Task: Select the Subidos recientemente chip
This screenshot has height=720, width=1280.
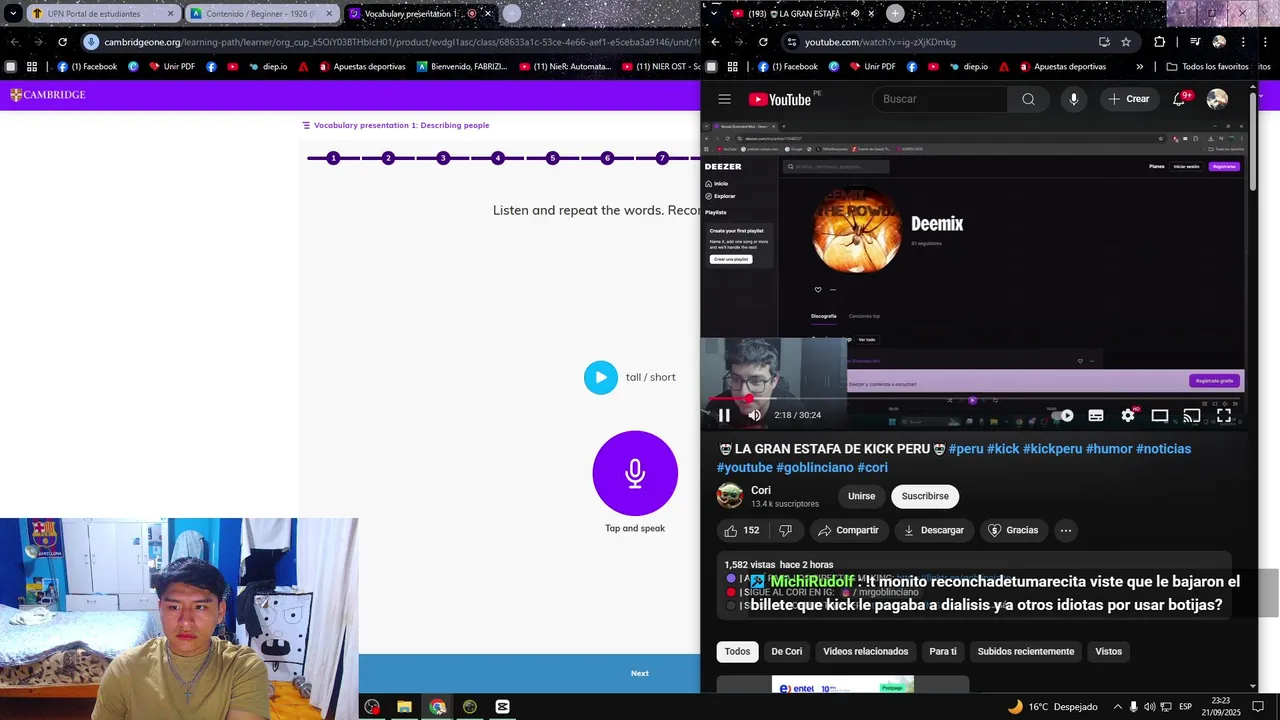Action: coord(1026,651)
